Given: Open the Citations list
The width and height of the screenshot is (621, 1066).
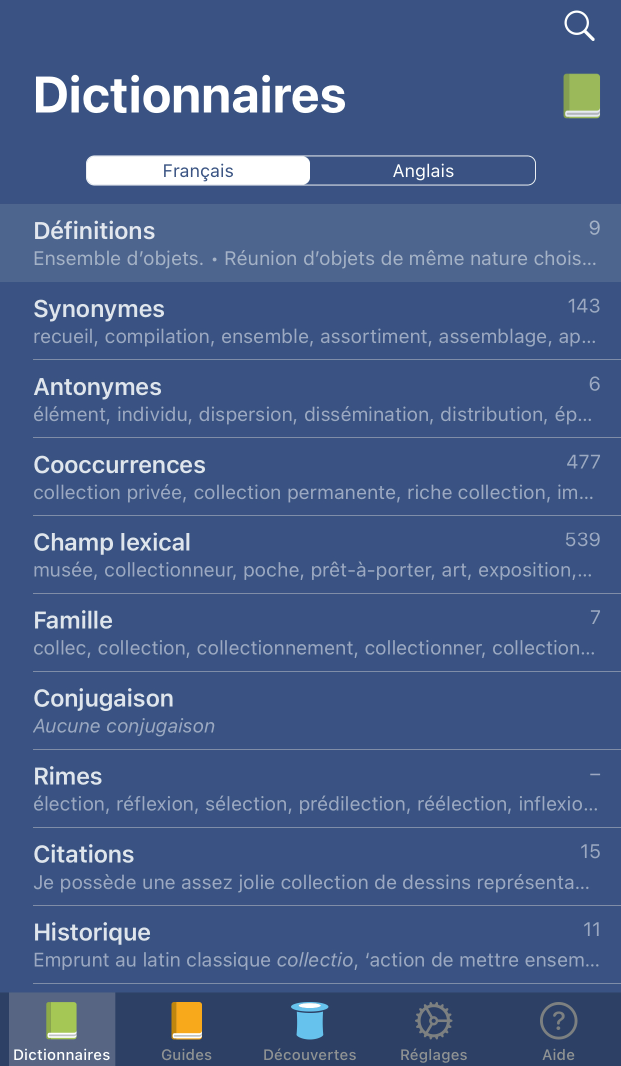Looking at the screenshot, I should pyautogui.click(x=310, y=867).
